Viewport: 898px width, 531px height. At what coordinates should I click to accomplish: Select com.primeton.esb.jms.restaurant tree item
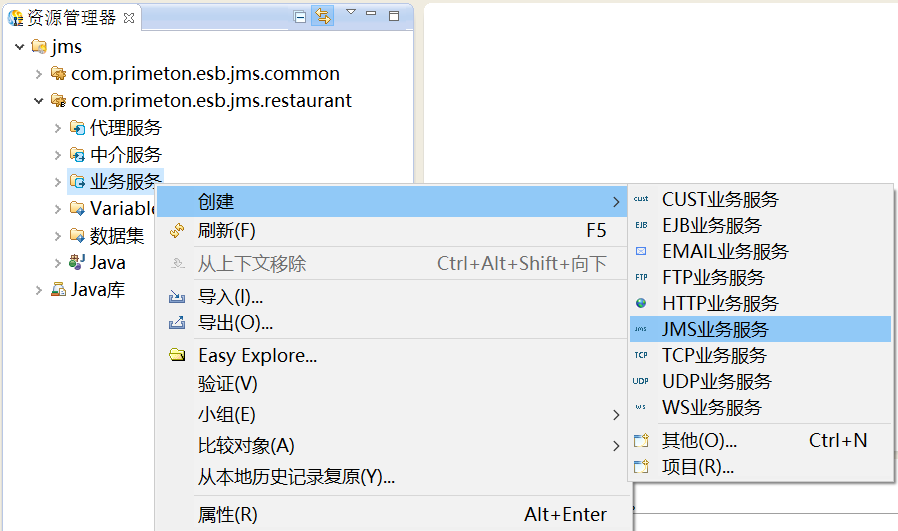[x=211, y=100]
